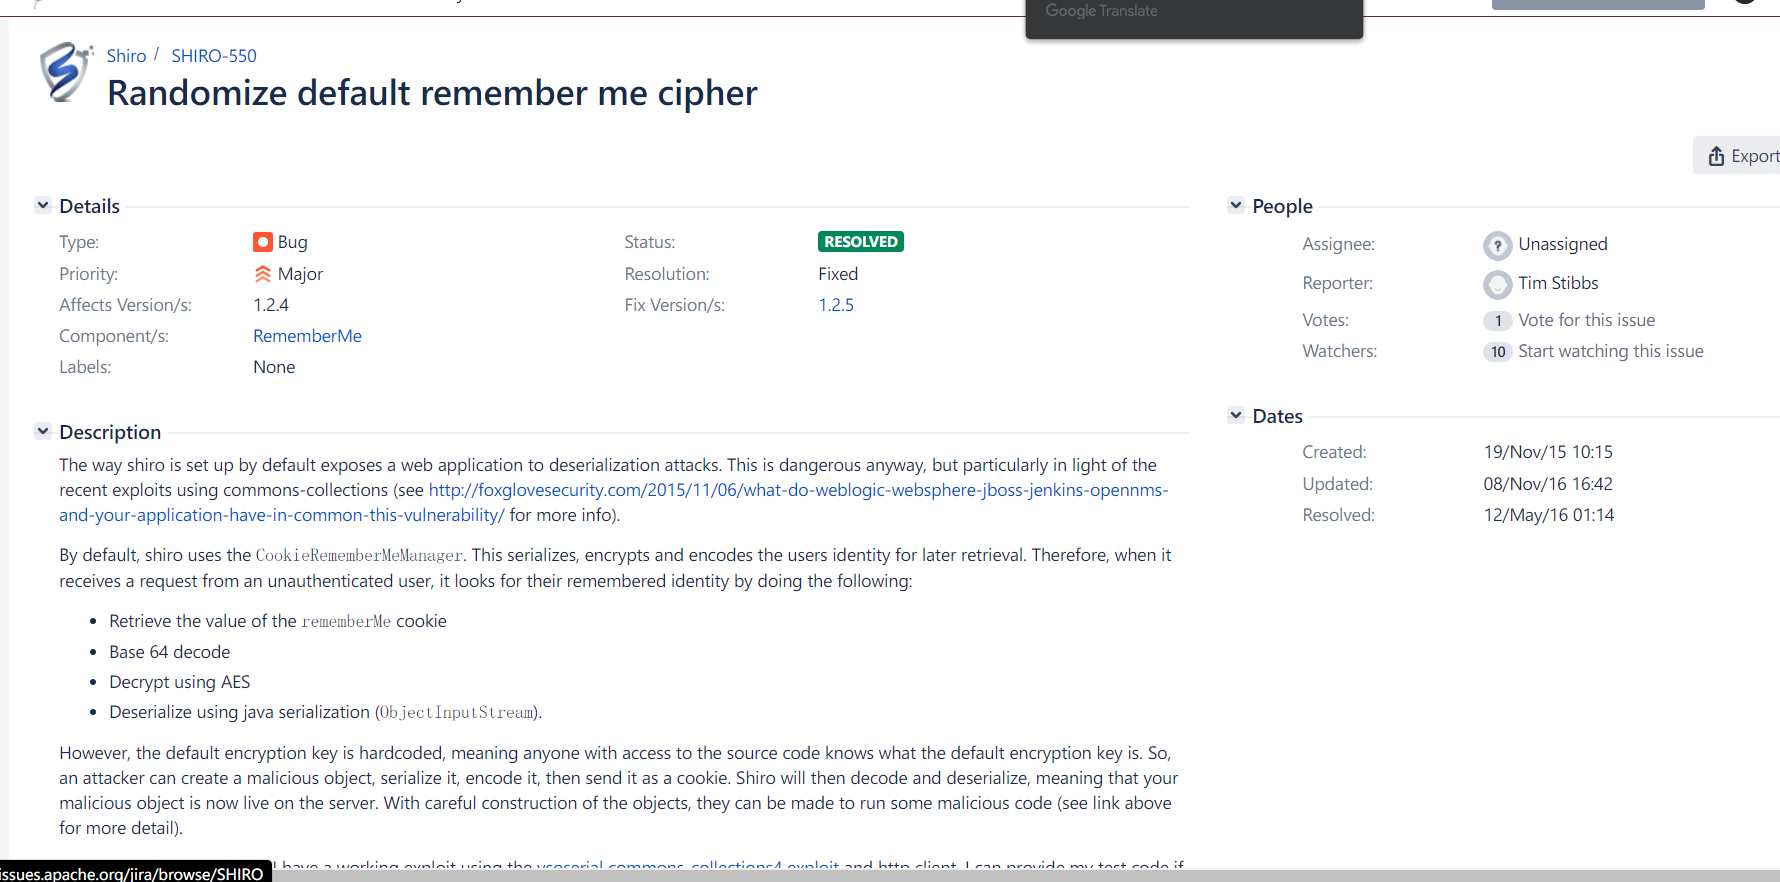Open the Shiro project breadcrumb link
This screenshot has width=1780, height=882.
pyautogui.click(x=126, y=56)
